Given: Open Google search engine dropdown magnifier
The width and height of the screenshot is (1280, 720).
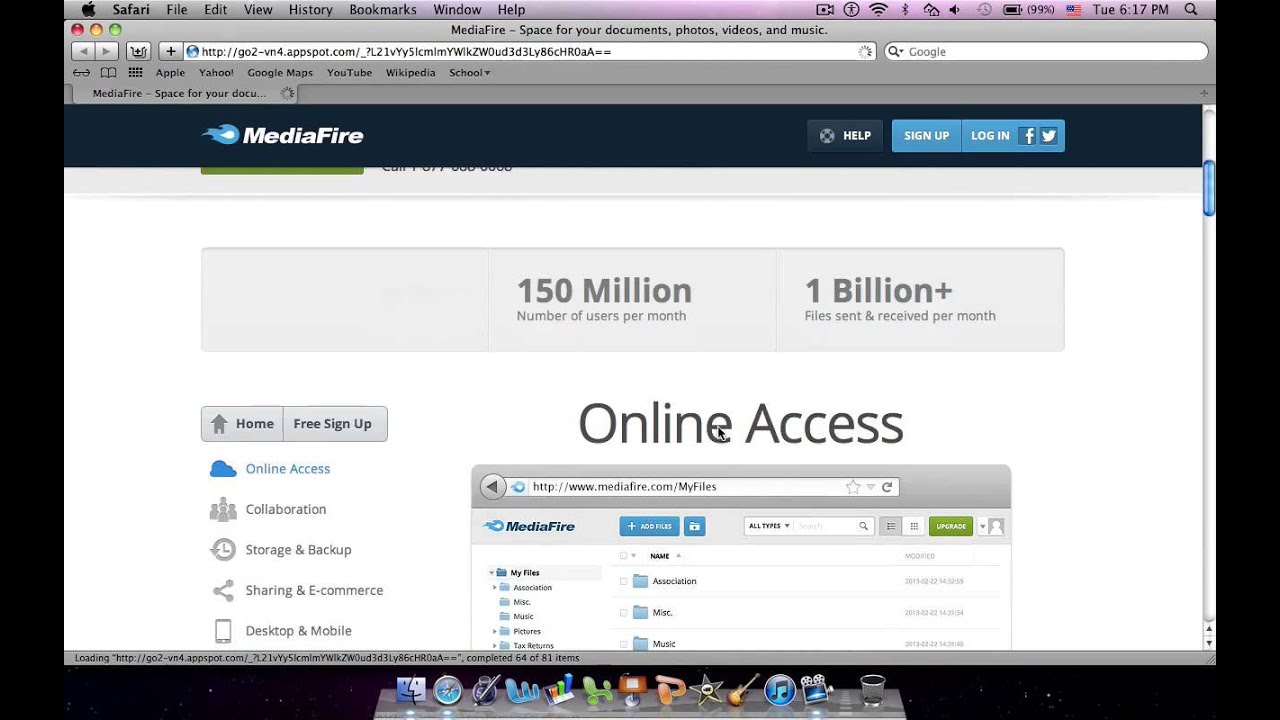Looking at the screenshot, I should click(x=895, y=52).
